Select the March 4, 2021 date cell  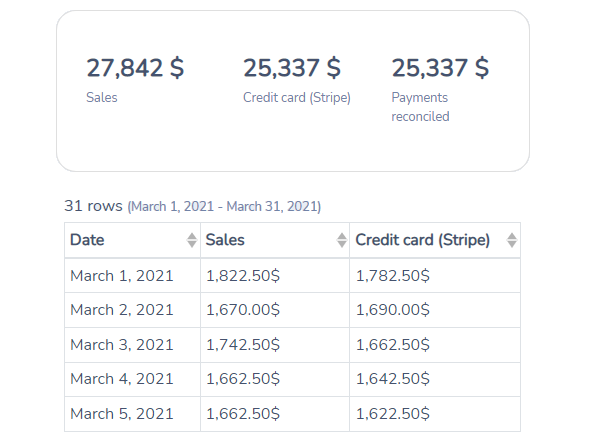pyautogui.click(x=132, y=379)
